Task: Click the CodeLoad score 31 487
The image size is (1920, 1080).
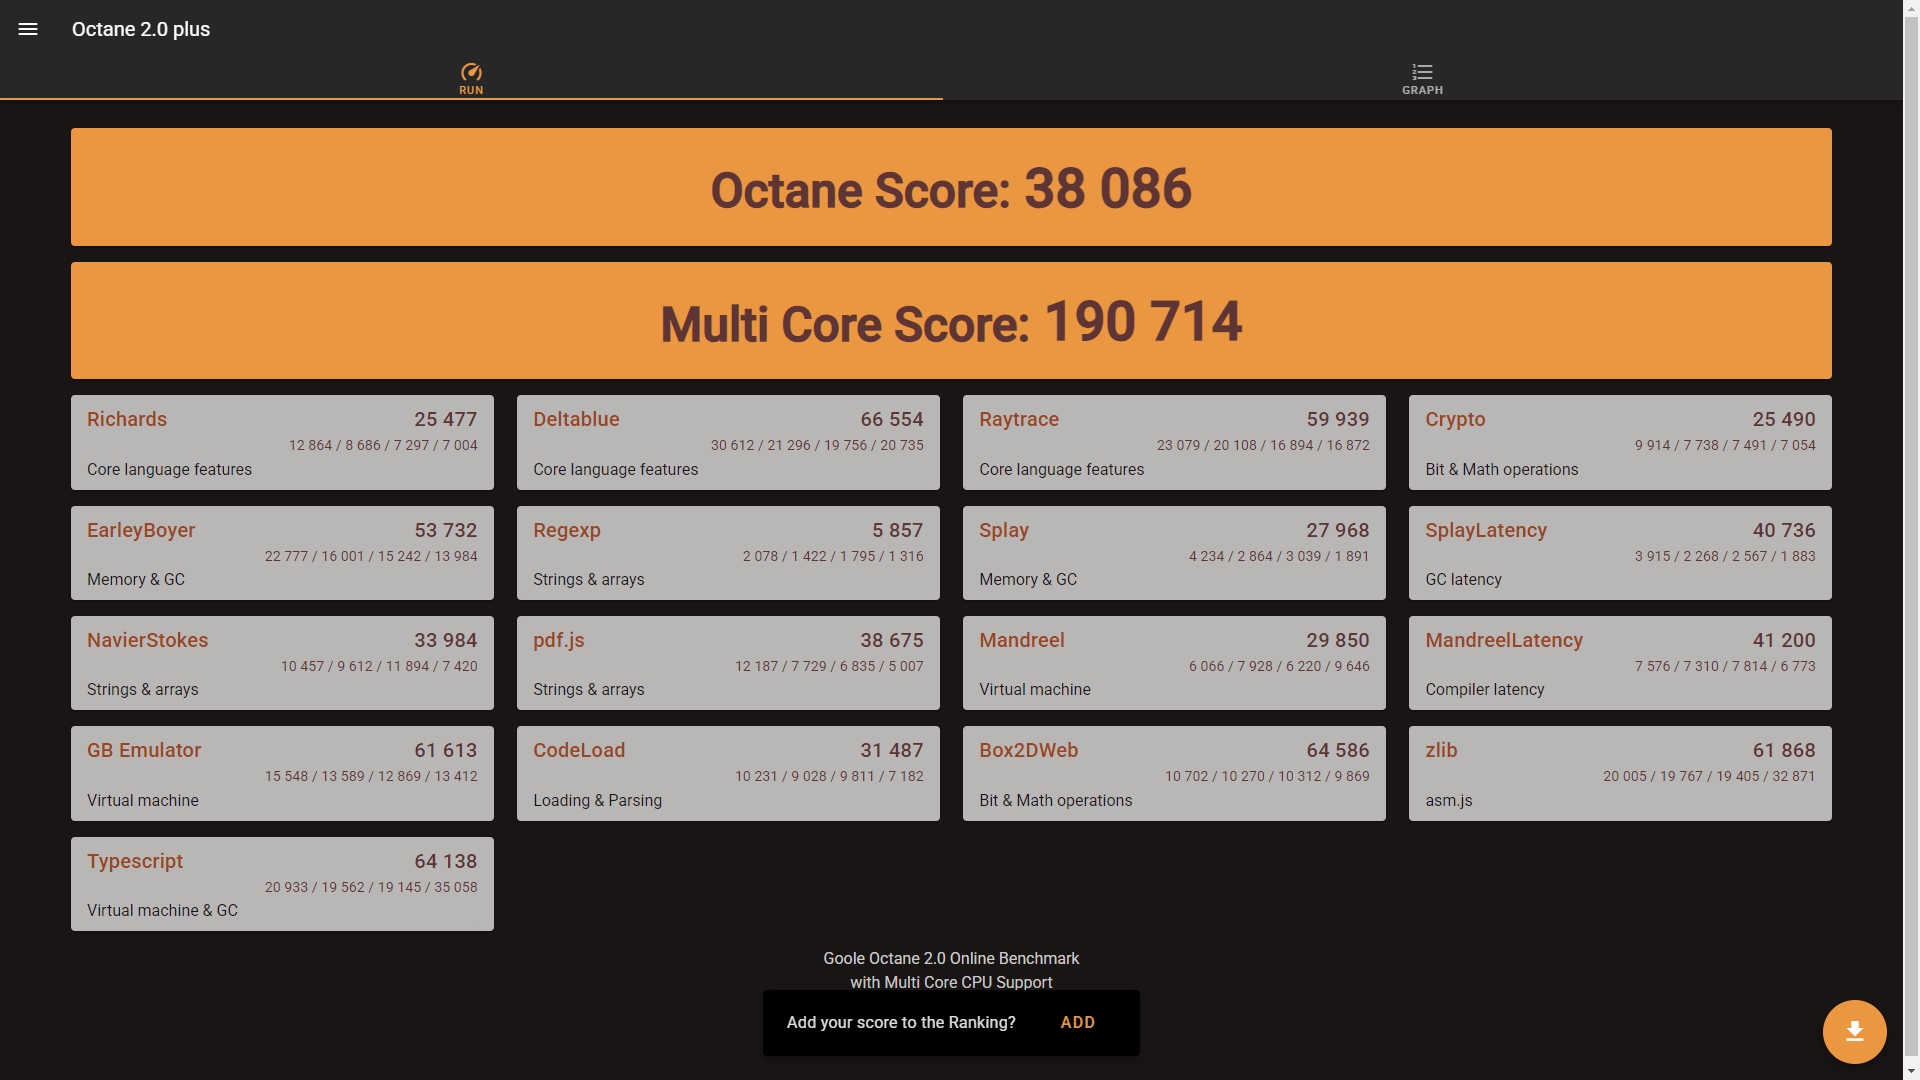Action: pyautogui.click(x=892, y=750)
